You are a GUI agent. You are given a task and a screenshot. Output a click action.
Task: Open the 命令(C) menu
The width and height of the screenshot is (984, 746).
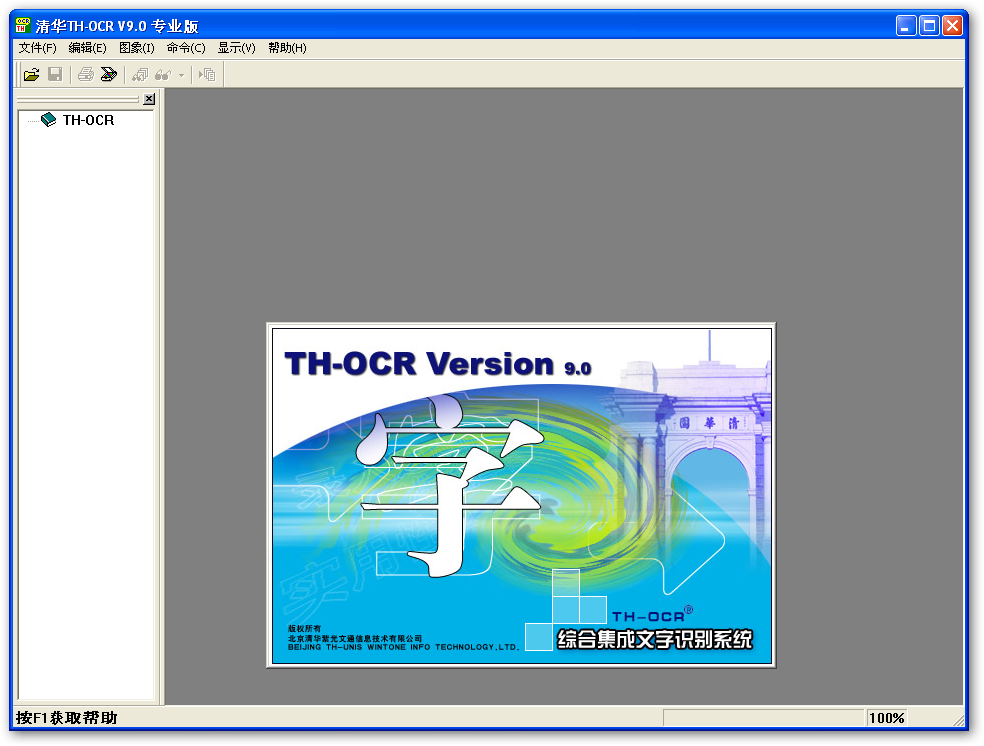click(x=186, y=48)
